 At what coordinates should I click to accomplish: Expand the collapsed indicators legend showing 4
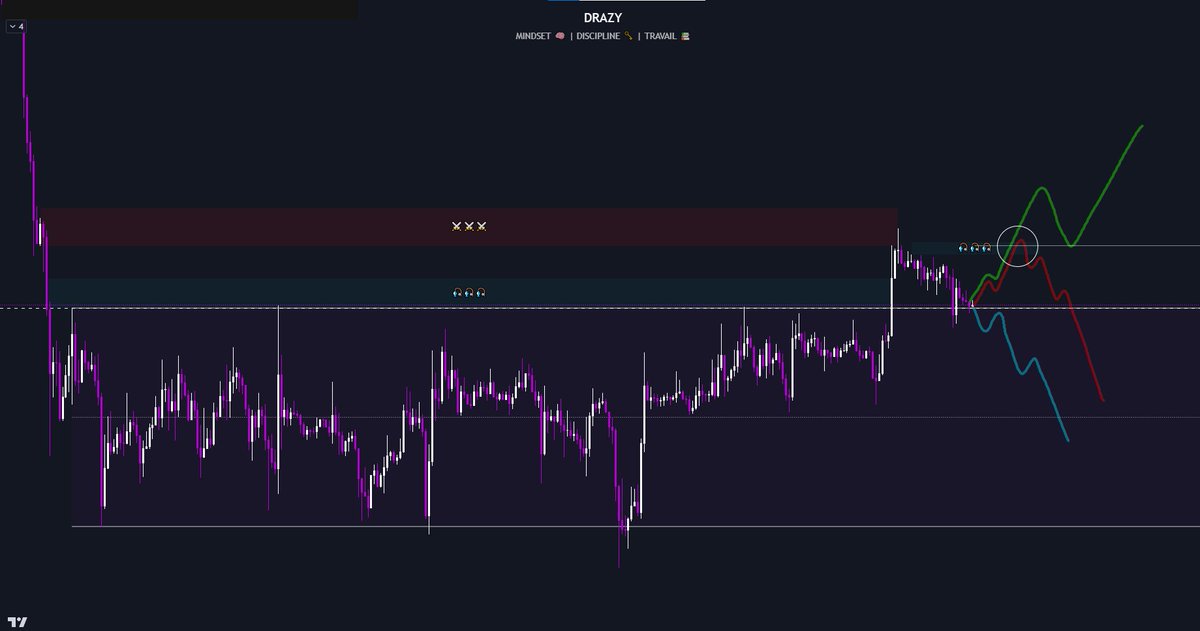pos(15,26)
